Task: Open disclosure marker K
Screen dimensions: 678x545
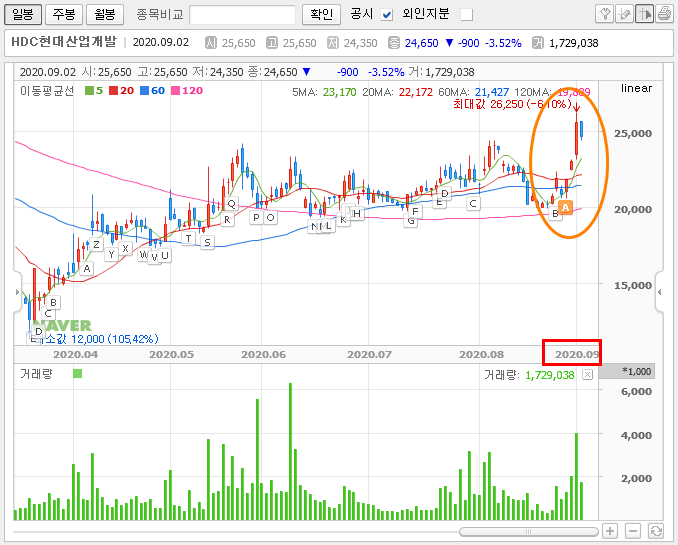Action: pos(343,220)
